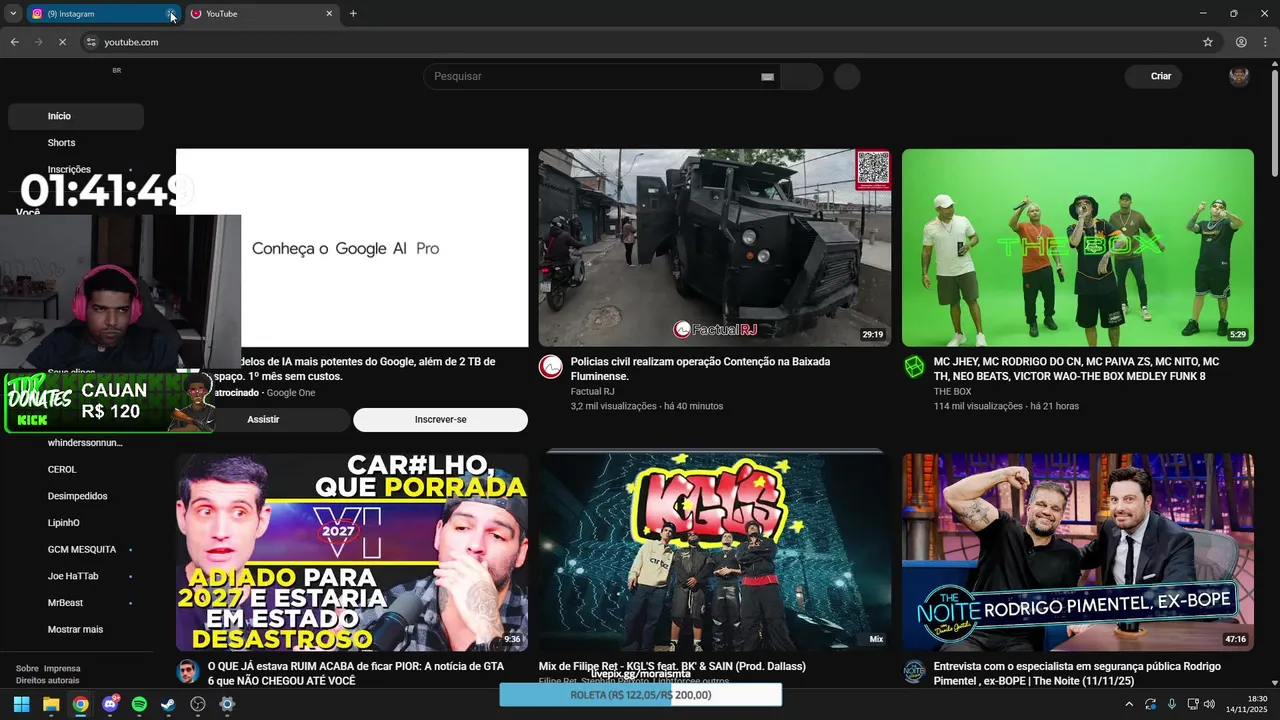This screenshot has width=1280, height=720.
Task: Click the youtube.com address bar
Action: tap(640, 42)
